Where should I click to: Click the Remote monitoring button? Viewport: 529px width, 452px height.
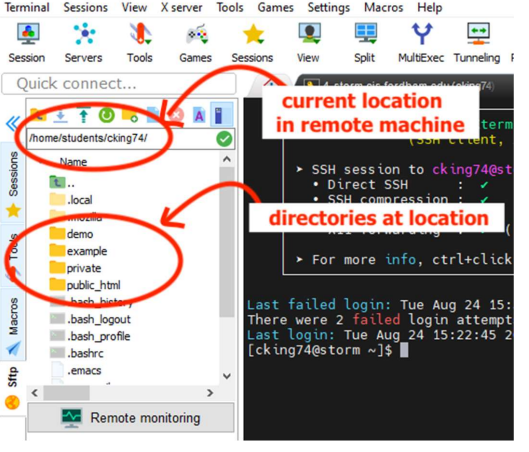[131, 418]
